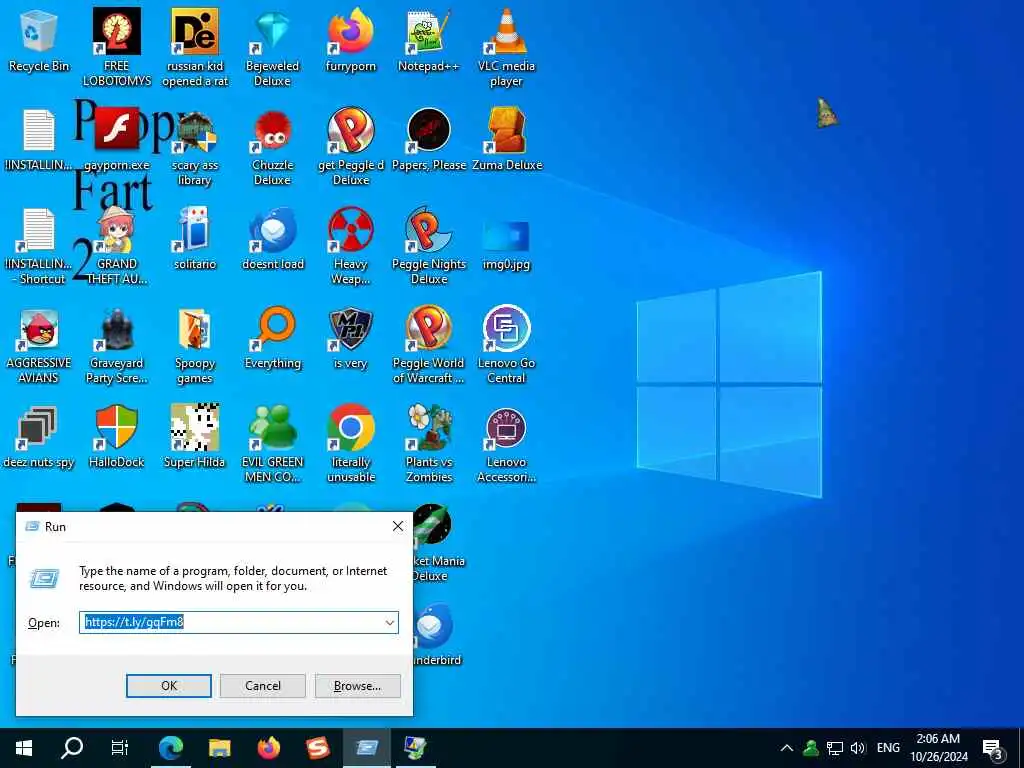Select GRAND THEFT AU... desktop icon
The height and width of the screenshot is (768, 1024).
(x=116, y=247)
